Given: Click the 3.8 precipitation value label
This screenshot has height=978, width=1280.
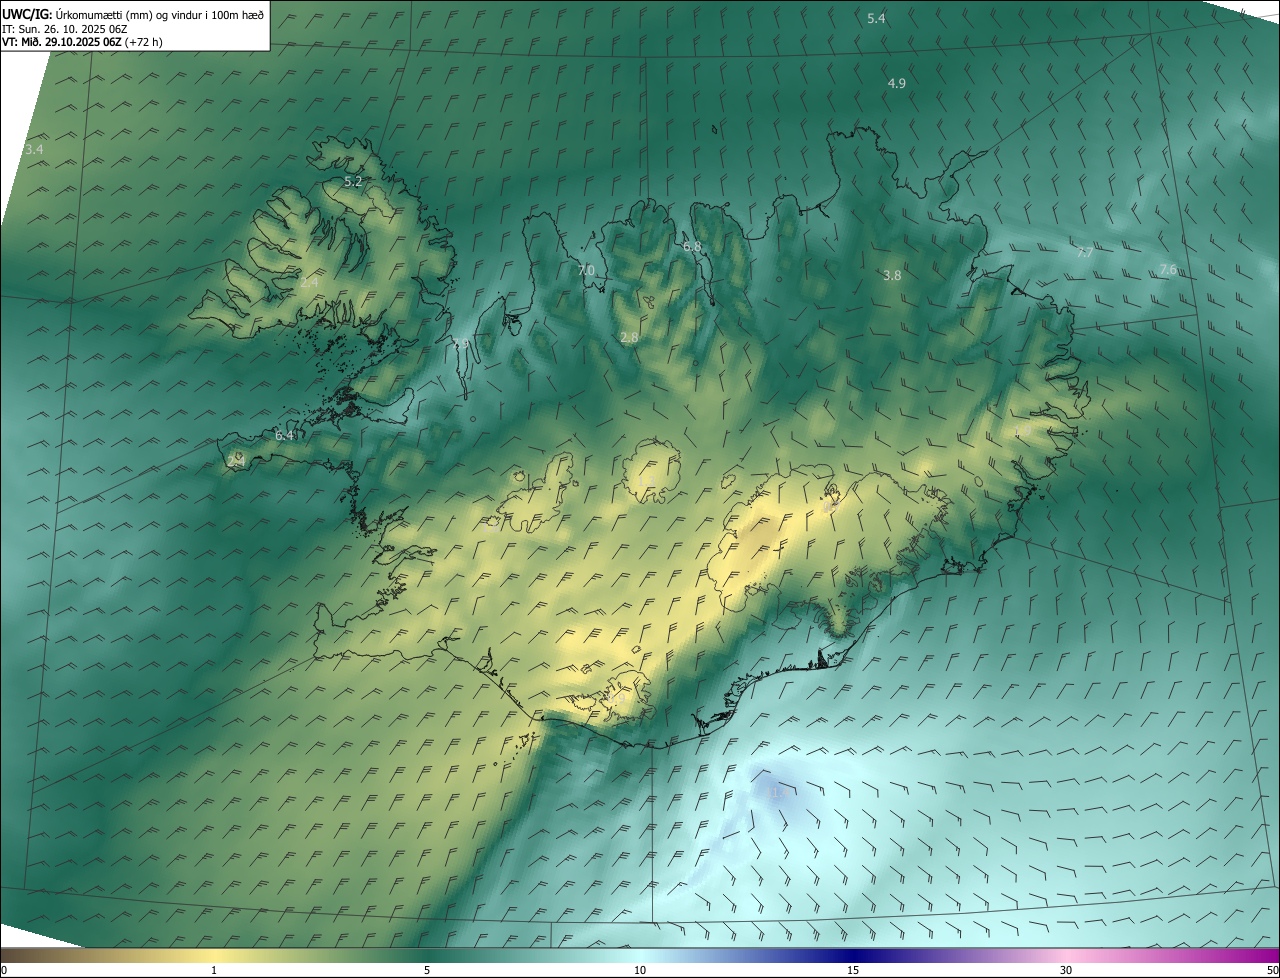Looking at the screenshot, I should coord(892,275).
